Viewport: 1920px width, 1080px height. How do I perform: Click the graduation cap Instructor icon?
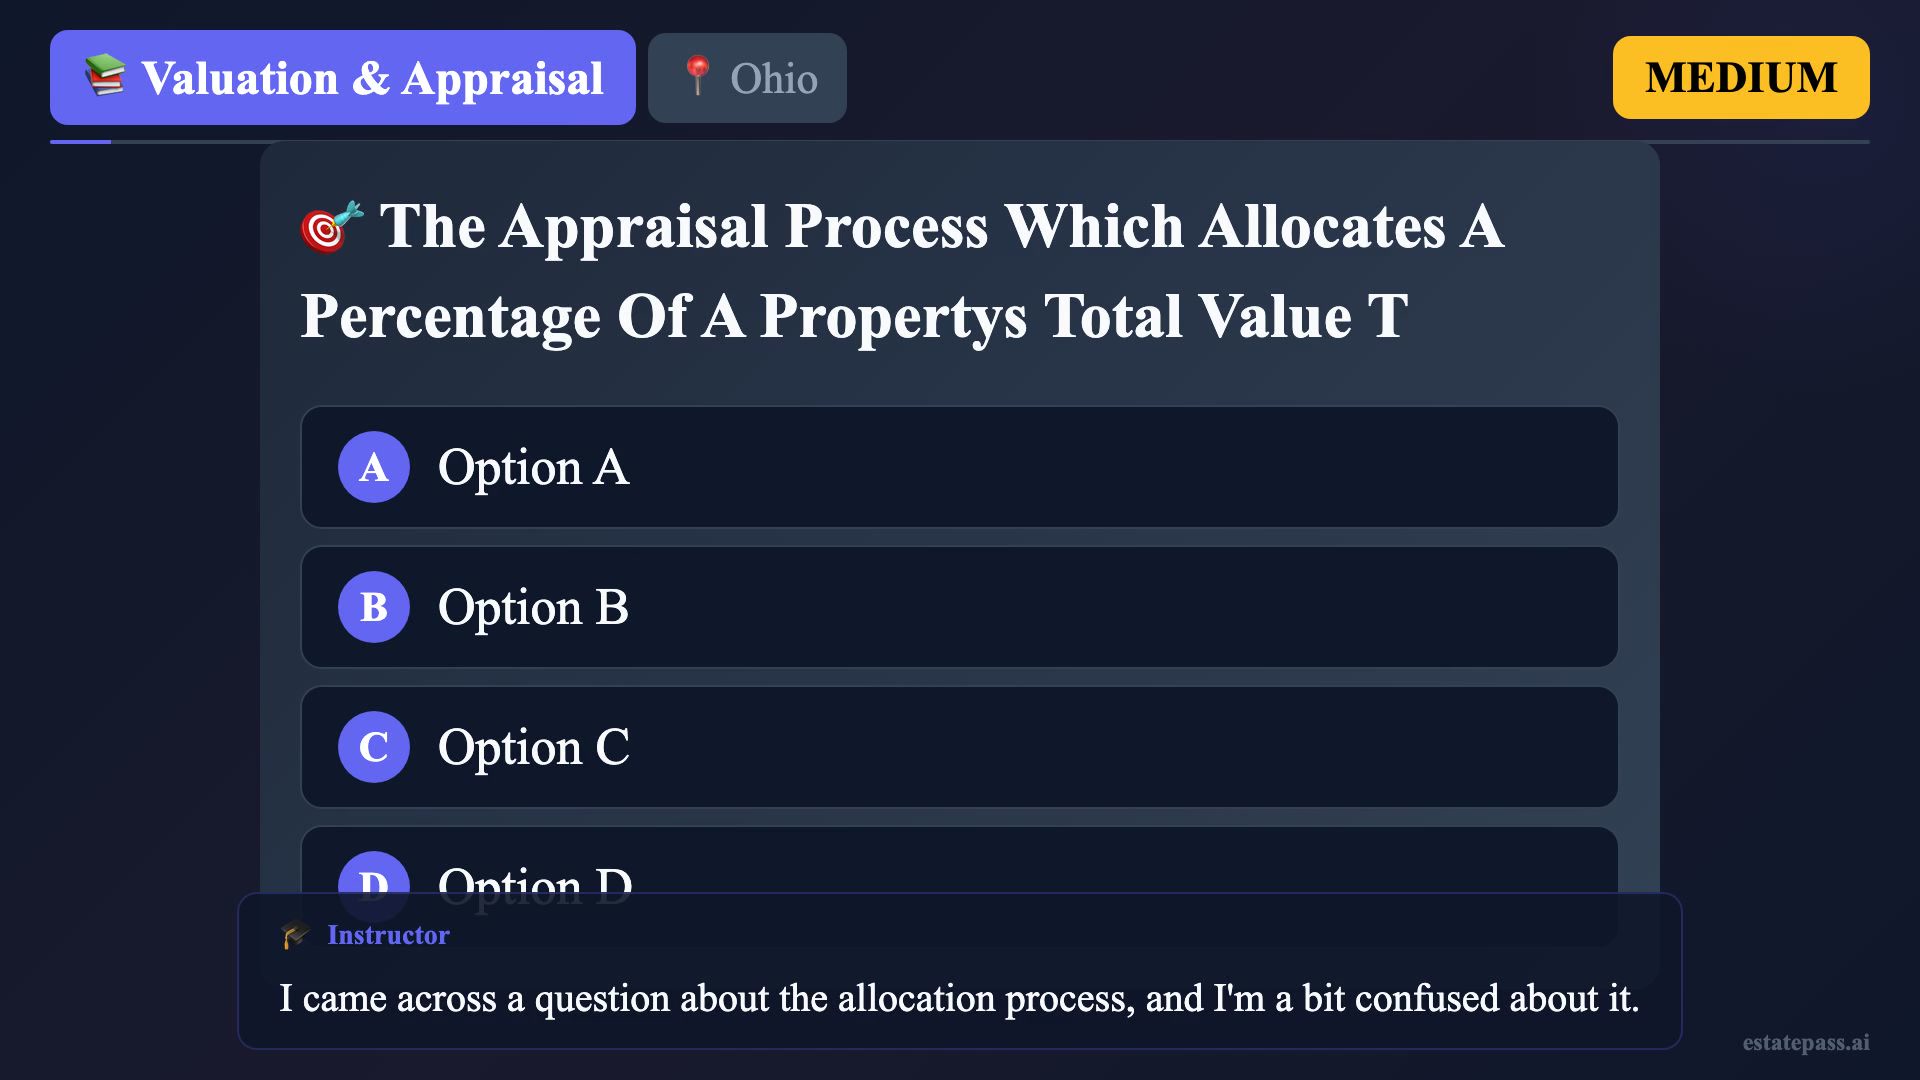tap(296, 935)
